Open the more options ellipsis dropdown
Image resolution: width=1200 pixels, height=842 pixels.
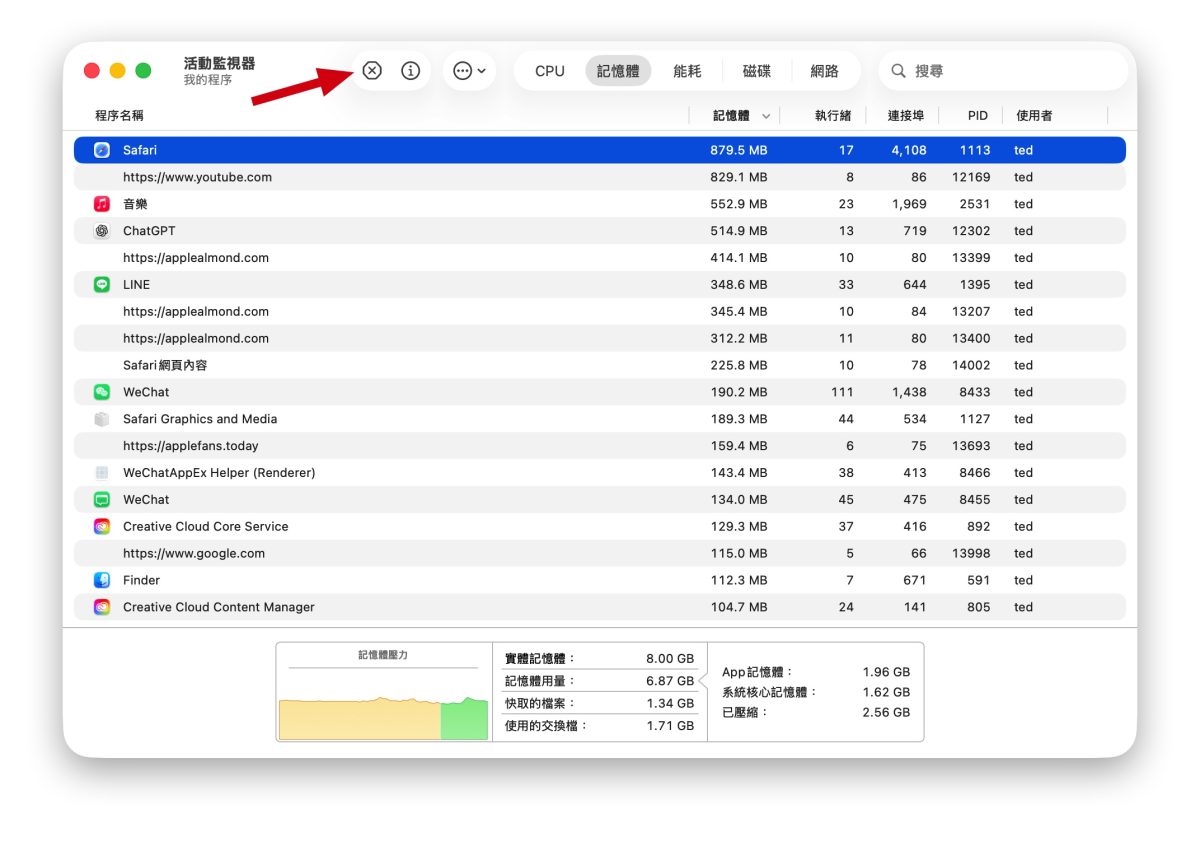coord(469,71)
